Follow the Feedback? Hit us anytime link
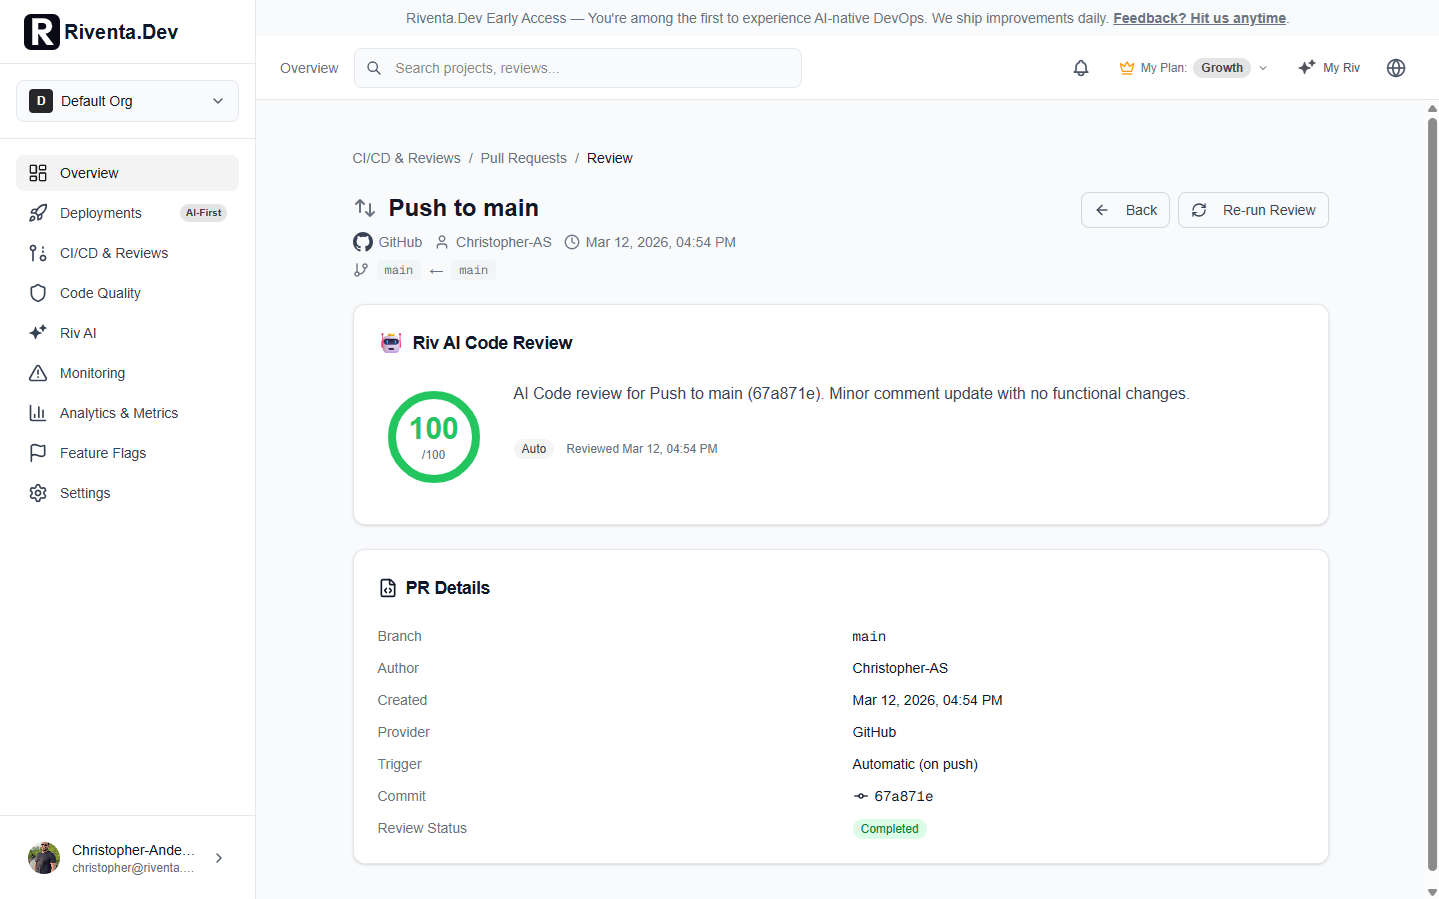Viewport: 1439px width, 899px height. [1199, 18]
